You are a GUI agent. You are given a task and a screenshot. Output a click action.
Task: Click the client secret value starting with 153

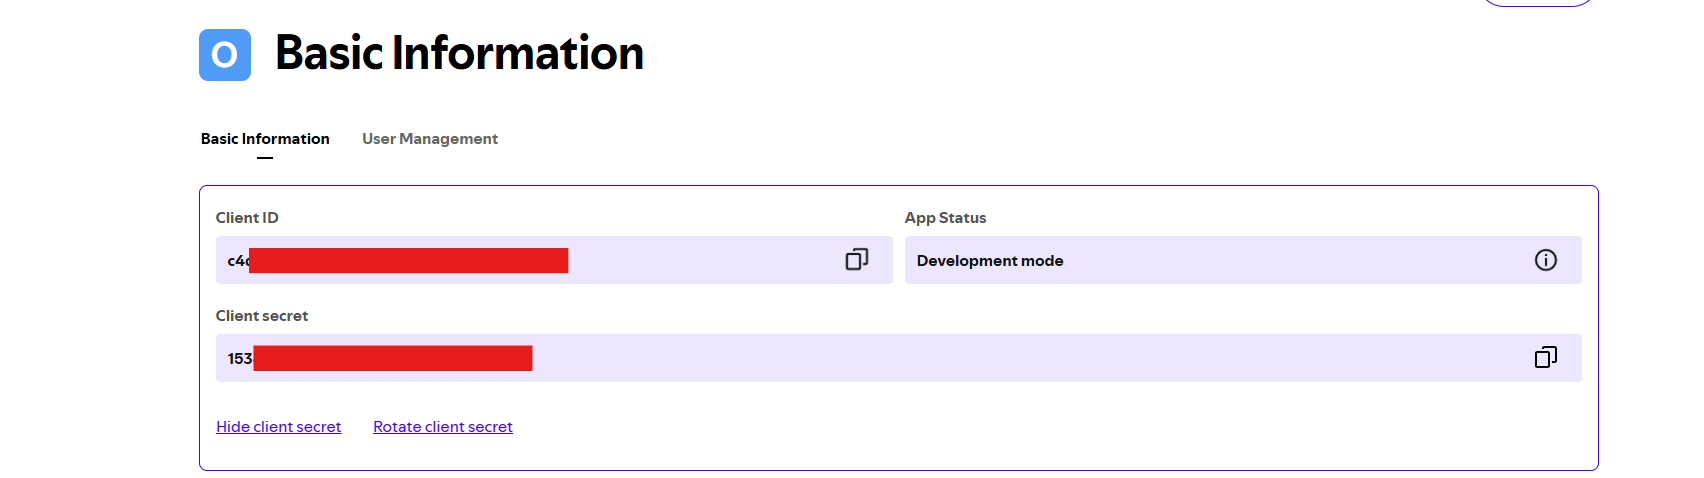click(x=239, y=359)
